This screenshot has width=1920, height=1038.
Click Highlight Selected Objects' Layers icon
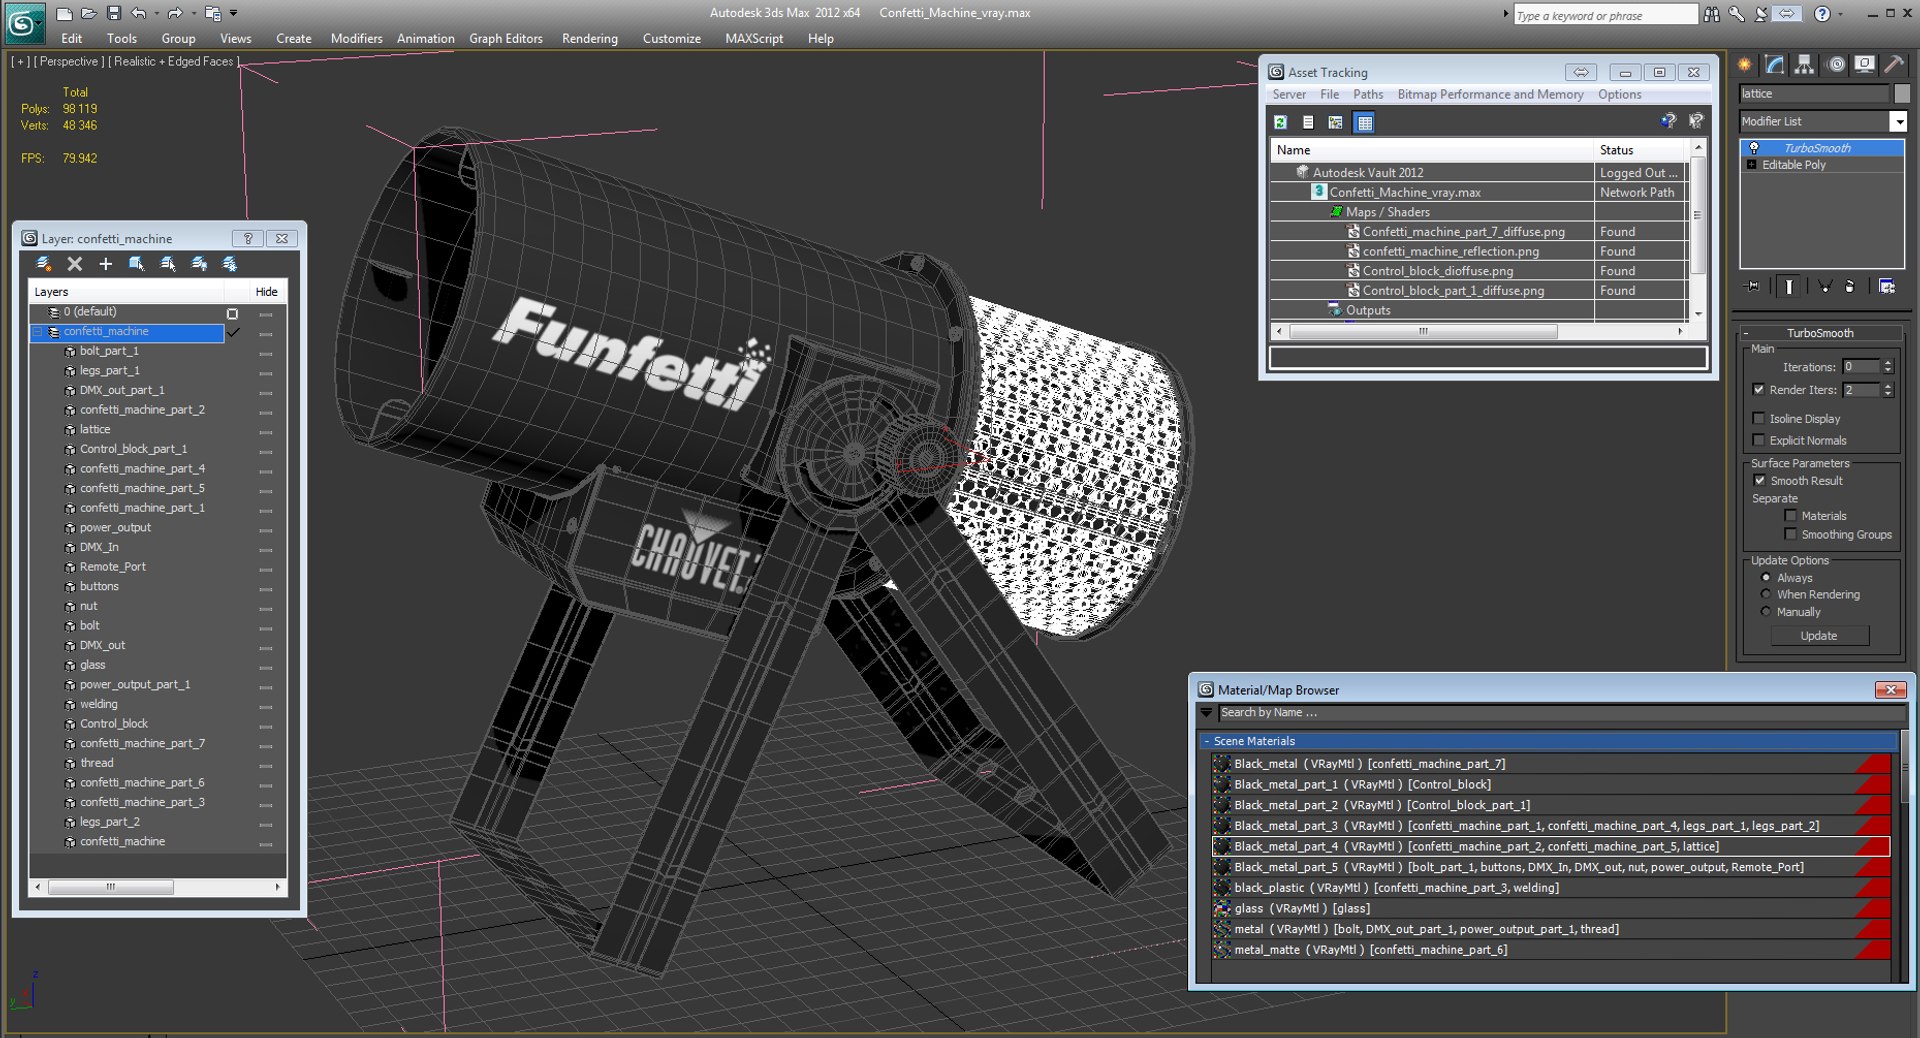click(168, 264)
